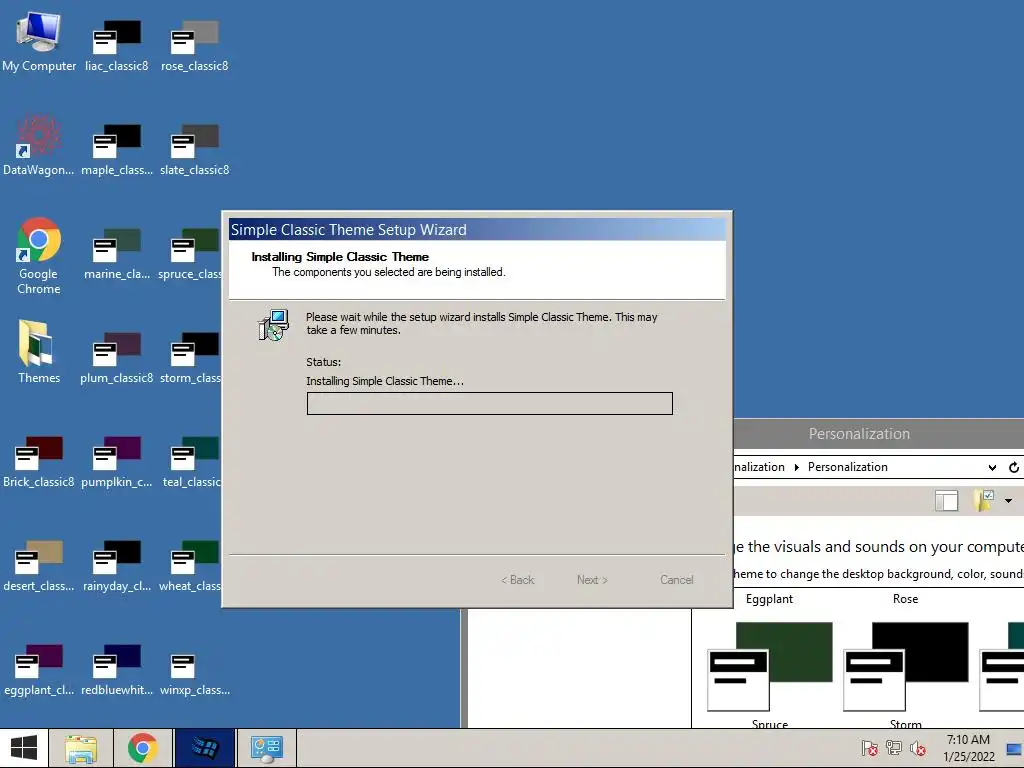Screen dimensions: 1024x768
Task: Click the < Back button in setup wizard
Action: click(x=518, y=580)
